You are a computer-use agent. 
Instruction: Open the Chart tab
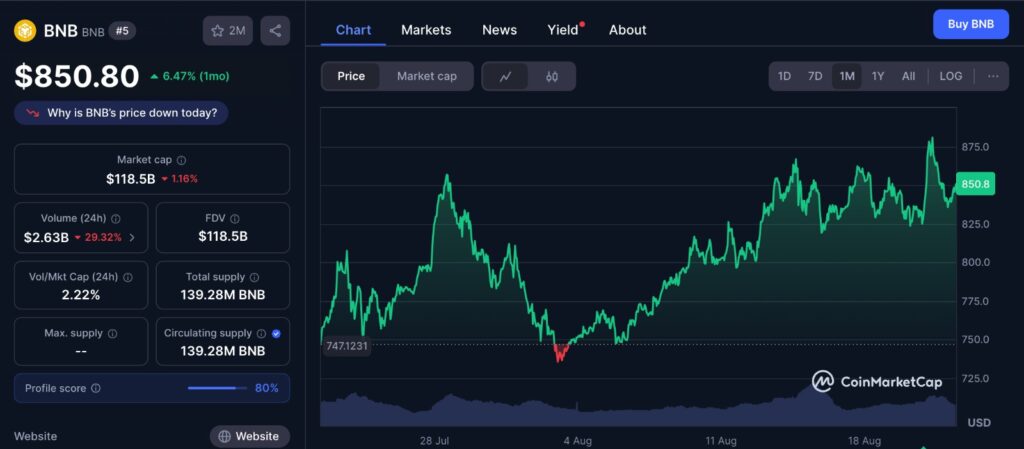[x=353, y=30]
